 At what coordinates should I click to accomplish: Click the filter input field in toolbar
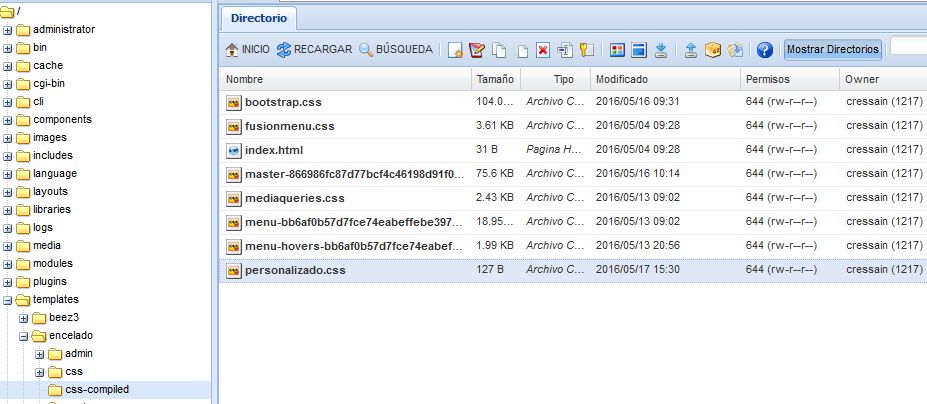[908, 46]
